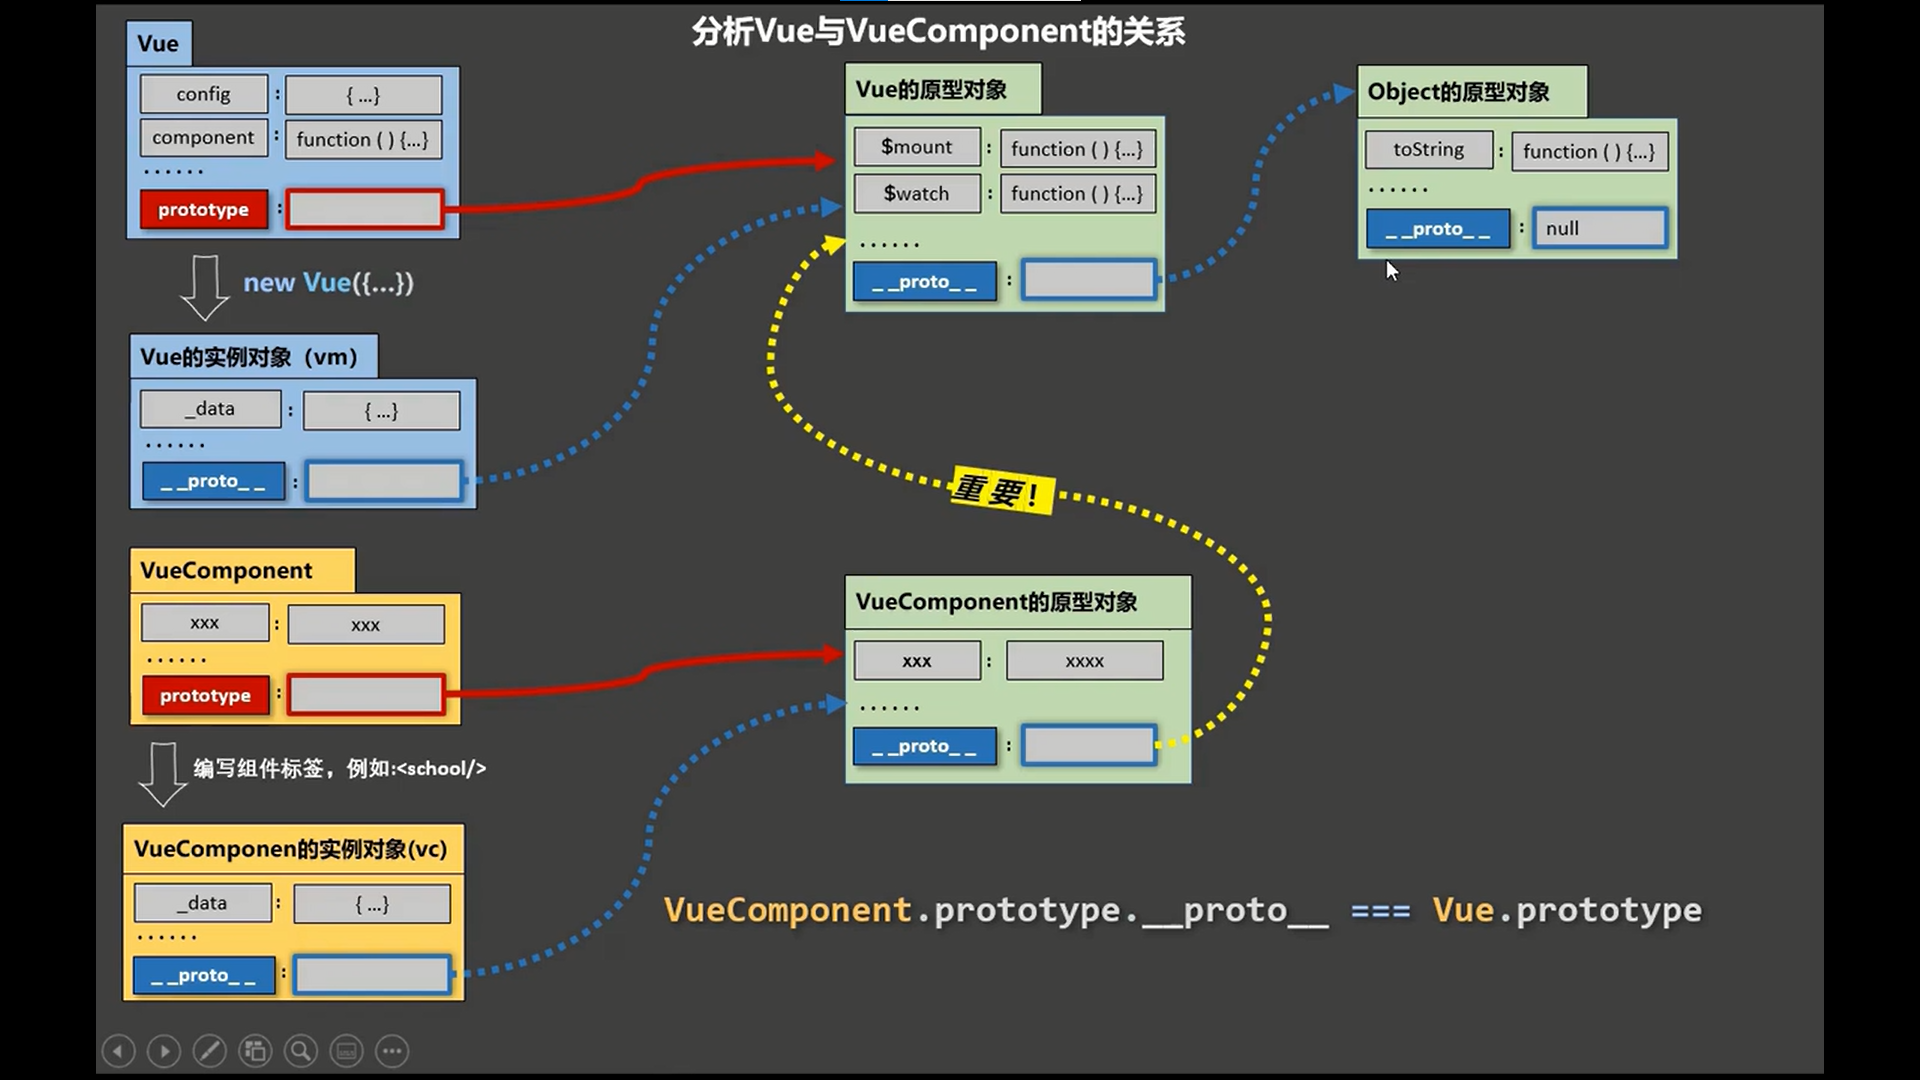Select red 'prototype' label in VueComponent box
This screenshot has width=1920, height=1080.
click(x=206, y=695)
